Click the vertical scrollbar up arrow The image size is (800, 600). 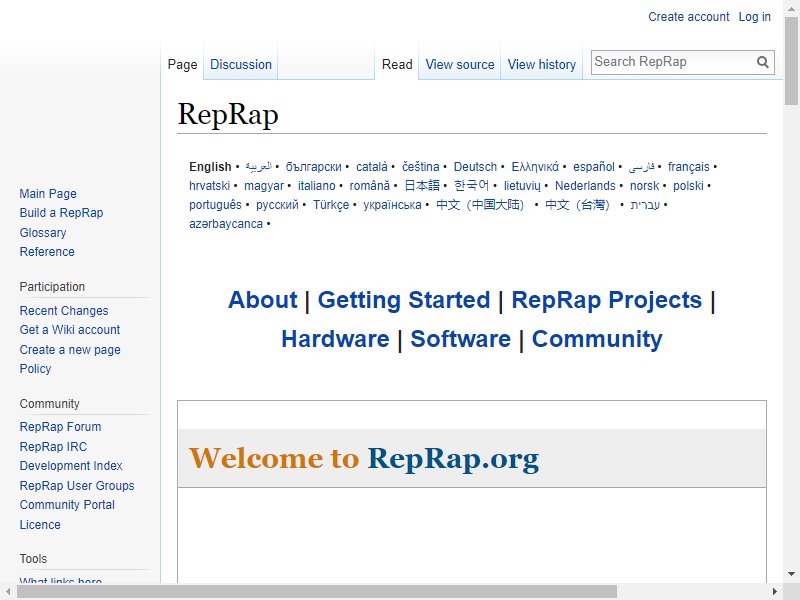click(x=791, y=9)
